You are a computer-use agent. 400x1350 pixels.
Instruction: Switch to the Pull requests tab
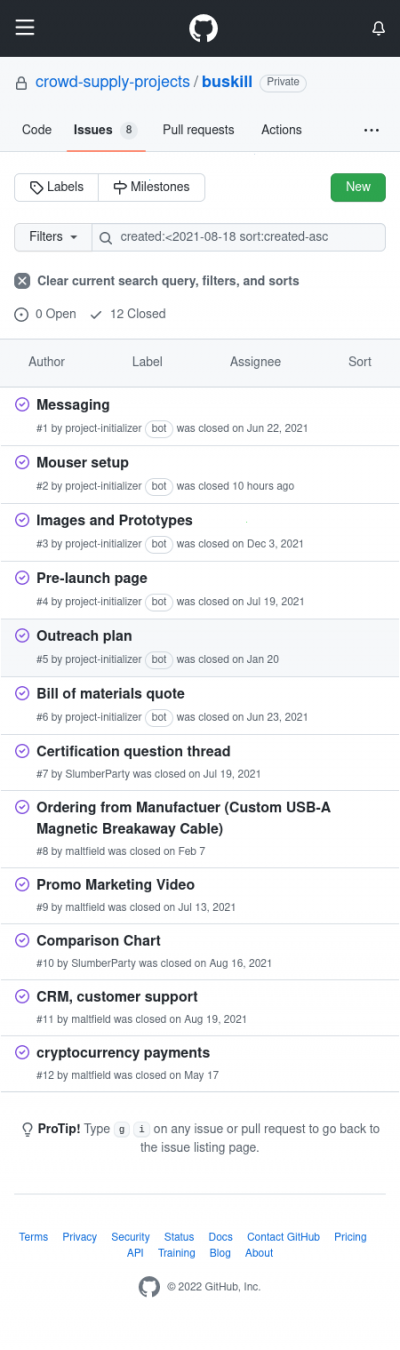(x=198, y=130)
